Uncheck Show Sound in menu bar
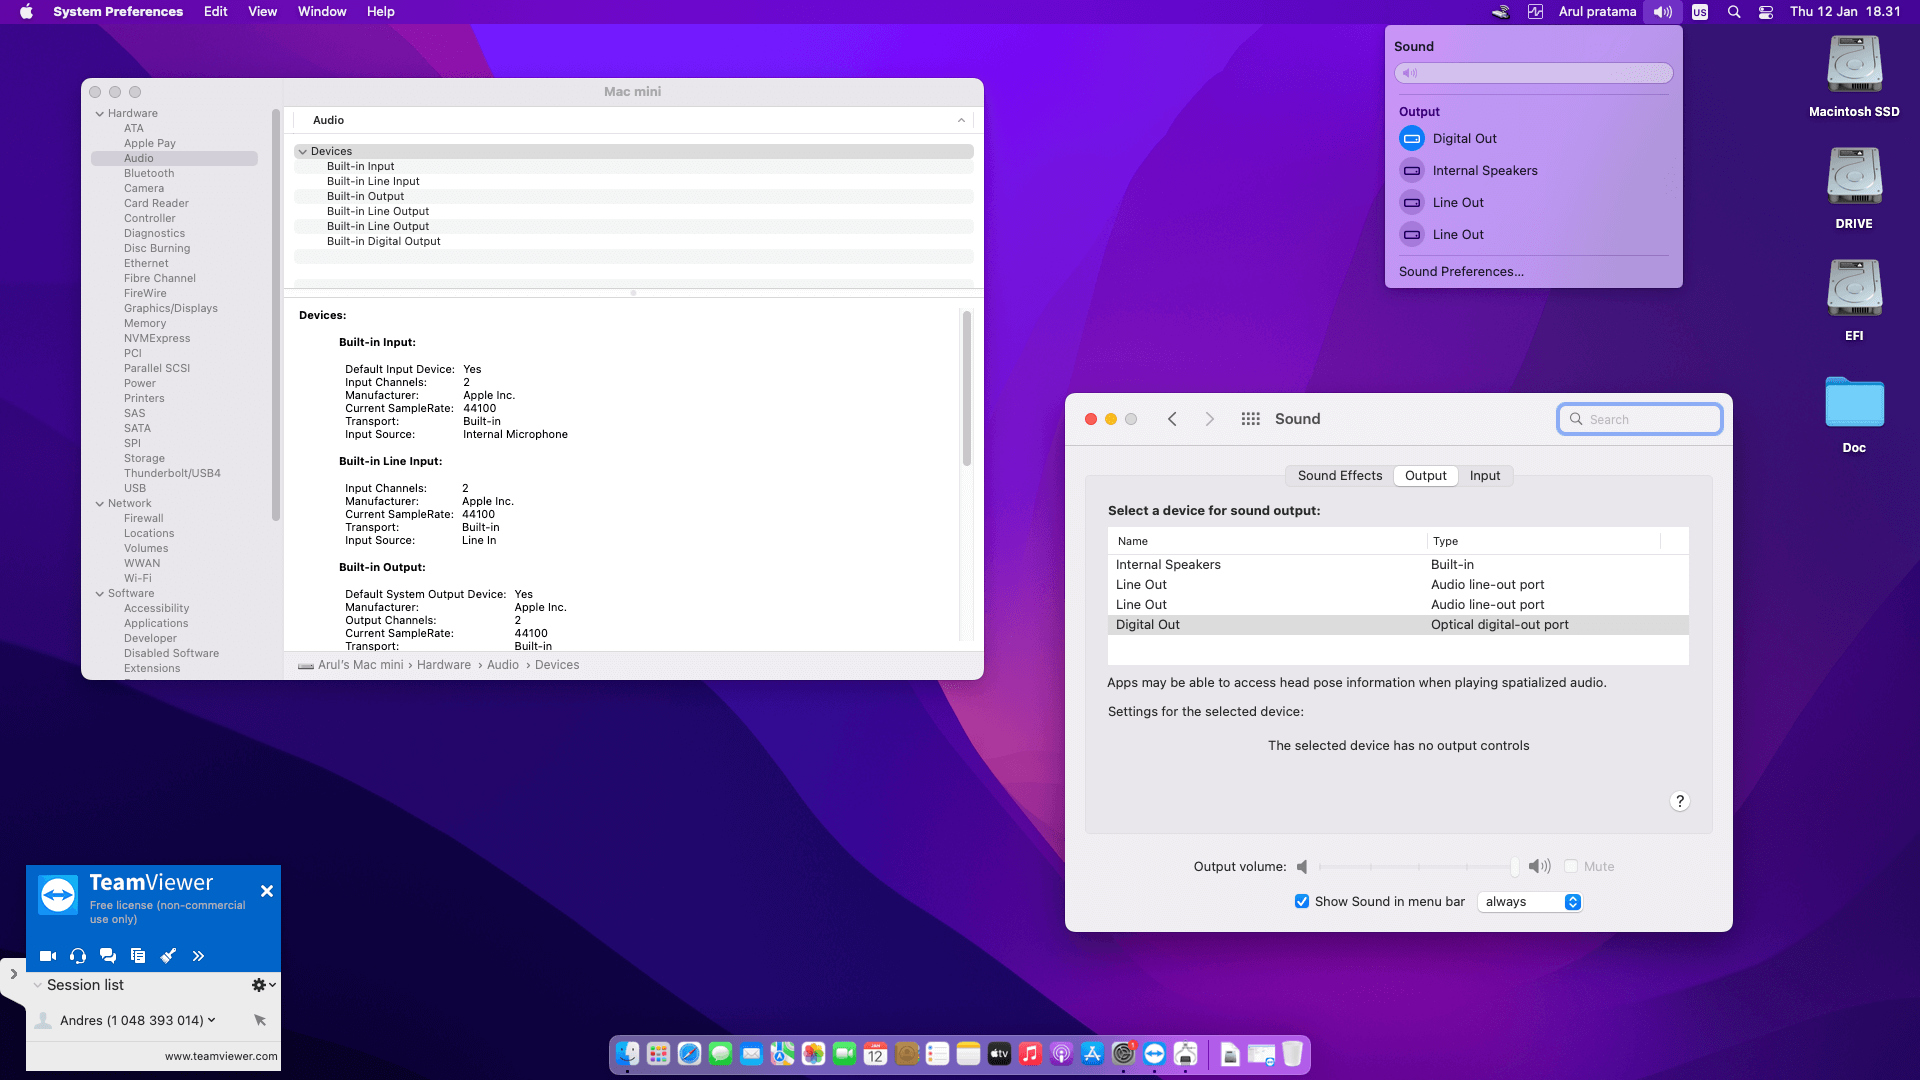The height and width of the screenshot is (1080, 1920). [1302, 902]
